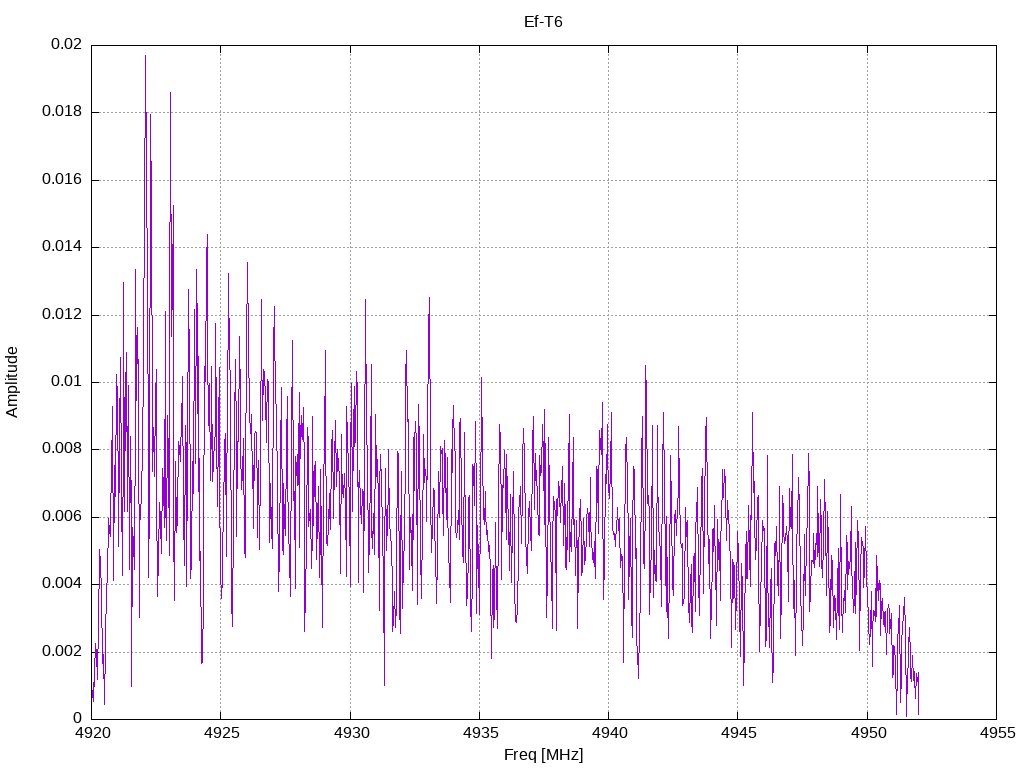Click the y-axis tick value 0.014

coord(62,247)
